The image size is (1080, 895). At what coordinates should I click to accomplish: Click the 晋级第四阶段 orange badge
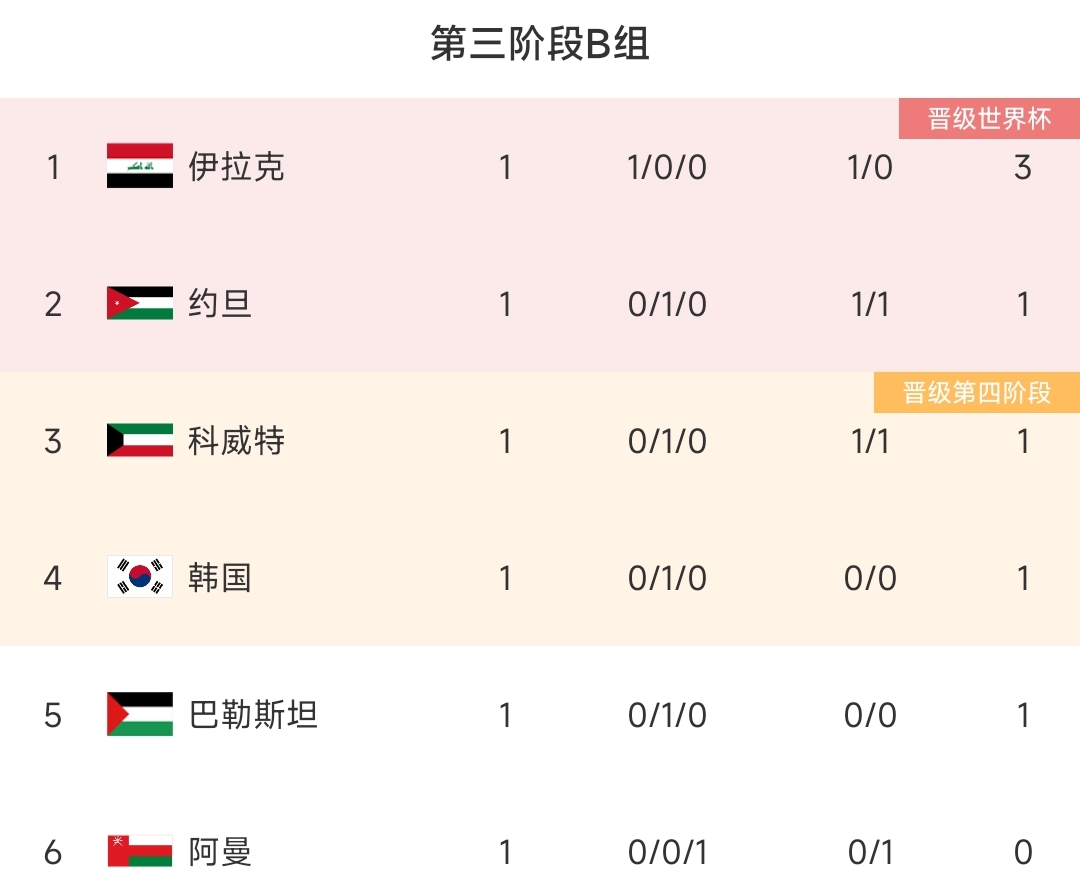[977, 393]
